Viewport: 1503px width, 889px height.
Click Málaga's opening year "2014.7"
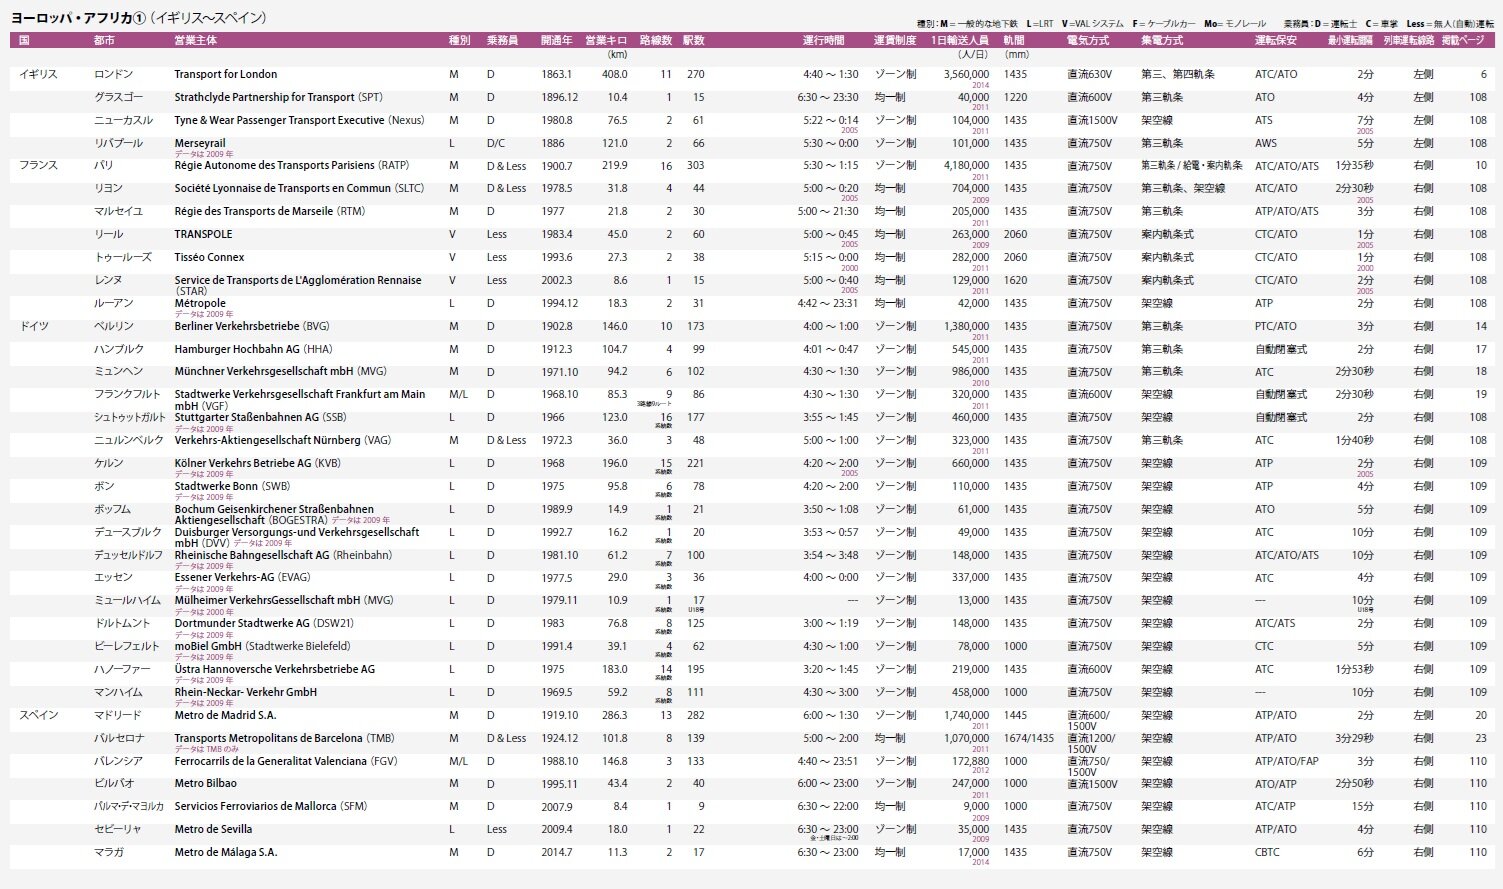556,853
